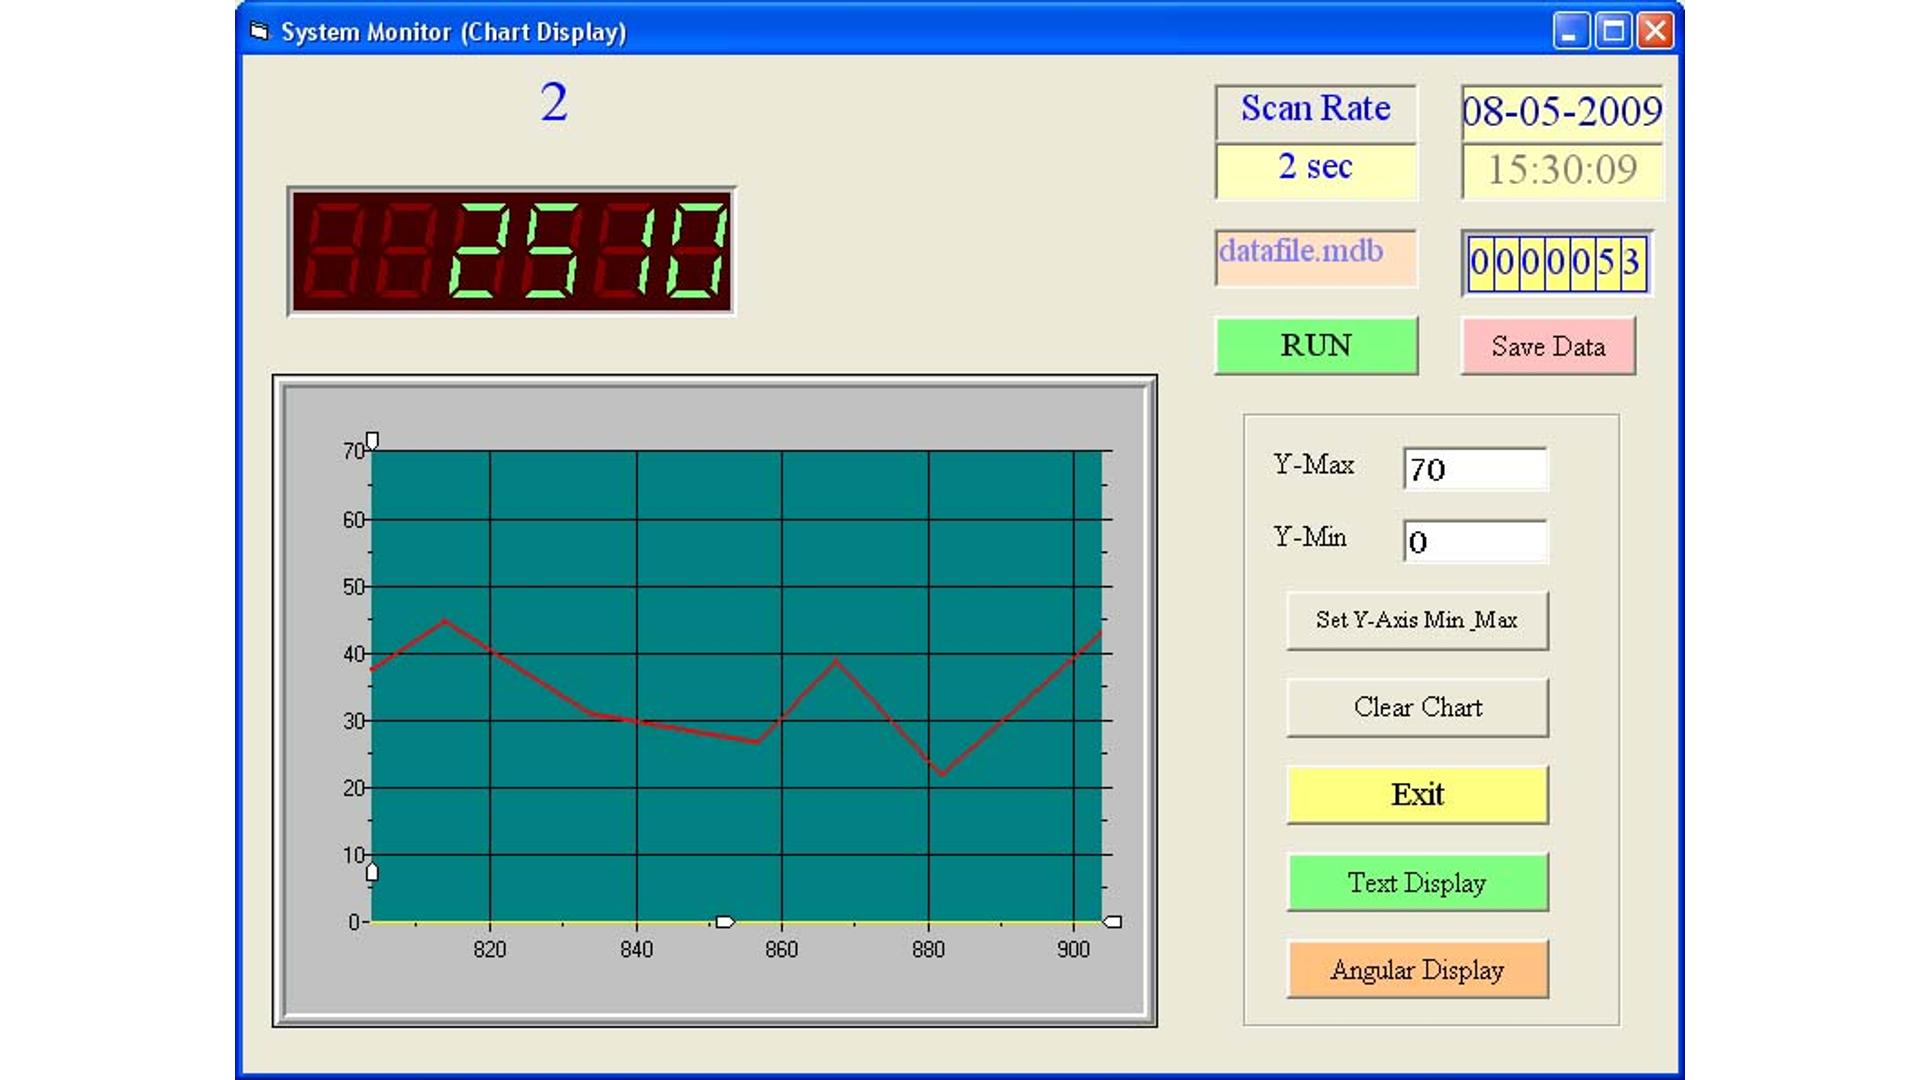
Task: Click the date 08-05-2009 field
Action: coord(1562,112)
